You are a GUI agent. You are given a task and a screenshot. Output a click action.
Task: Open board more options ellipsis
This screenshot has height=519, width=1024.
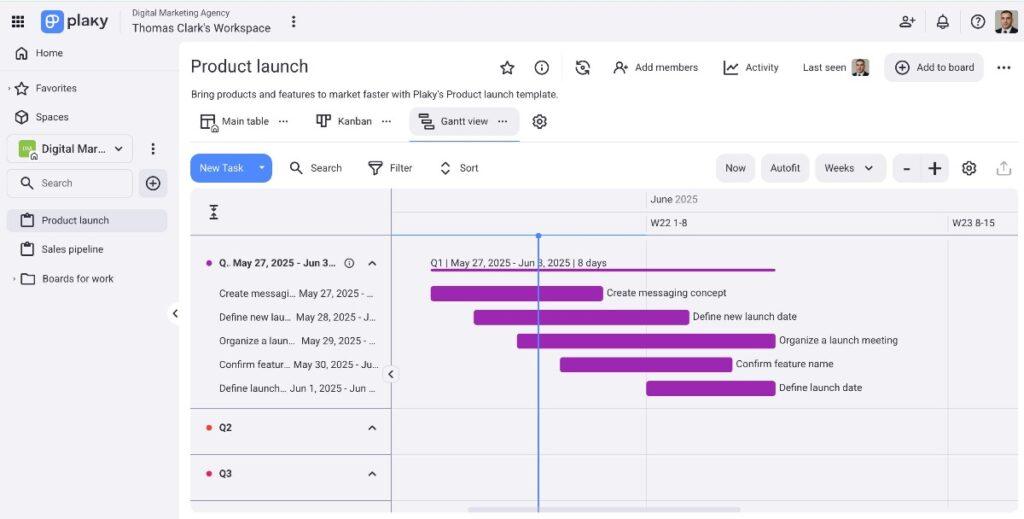pyautogui.click(x=1004, y=67)
